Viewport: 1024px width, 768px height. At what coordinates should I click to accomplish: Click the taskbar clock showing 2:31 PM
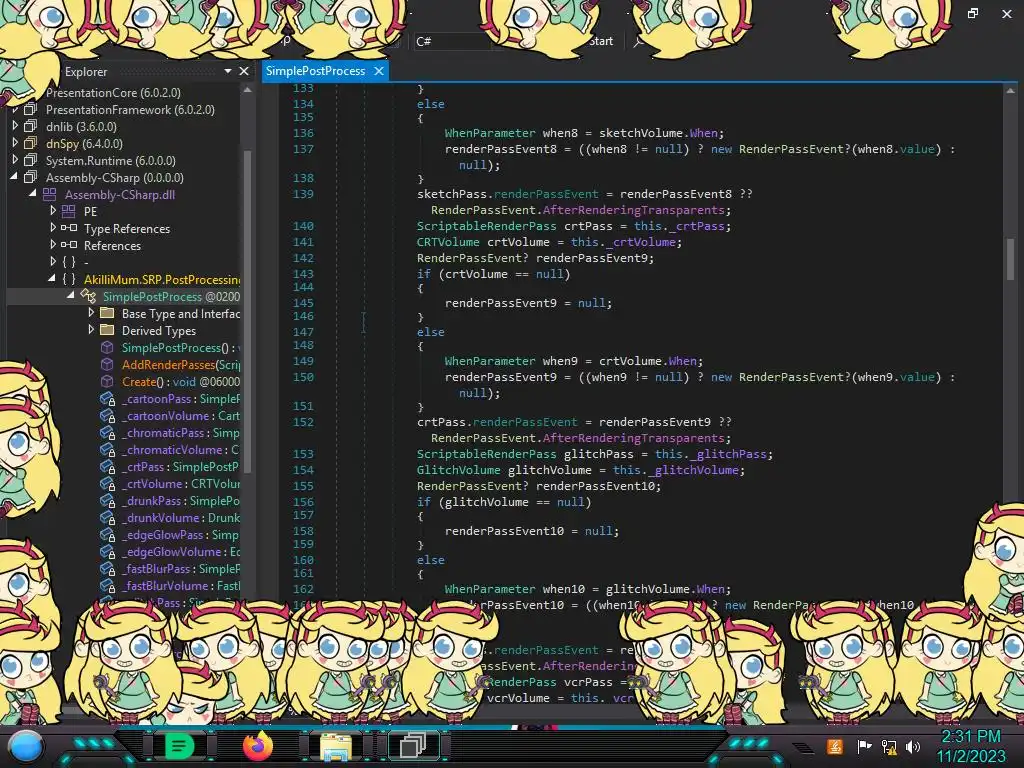[970, 746]
